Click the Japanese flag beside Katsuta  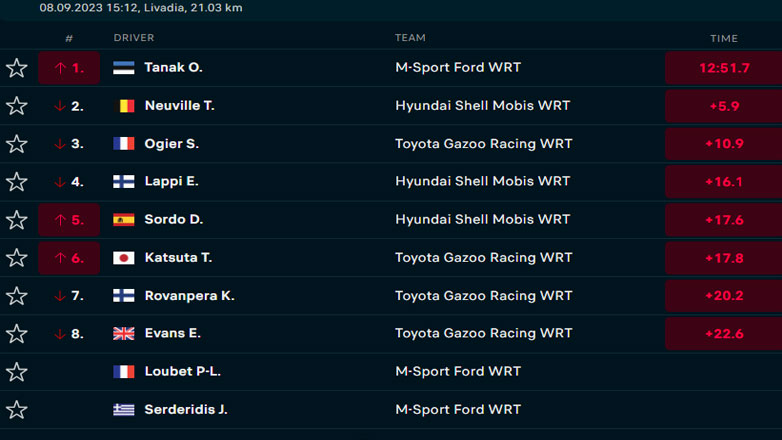point(124,258)
